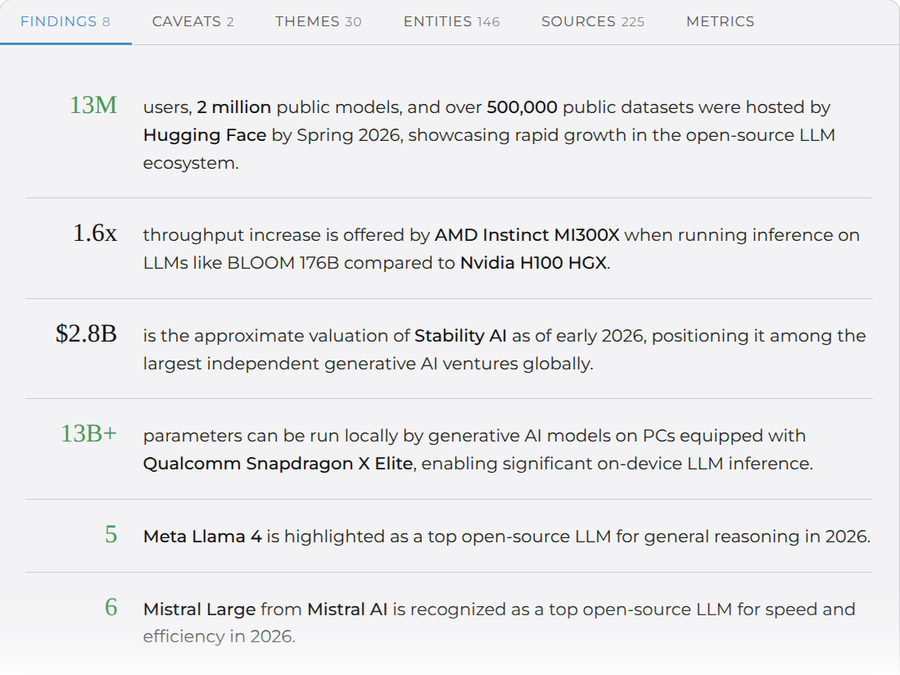This screenshot has height=675, width=900.
Task: Switch to the Caveats tab
Action: (193, 22)
